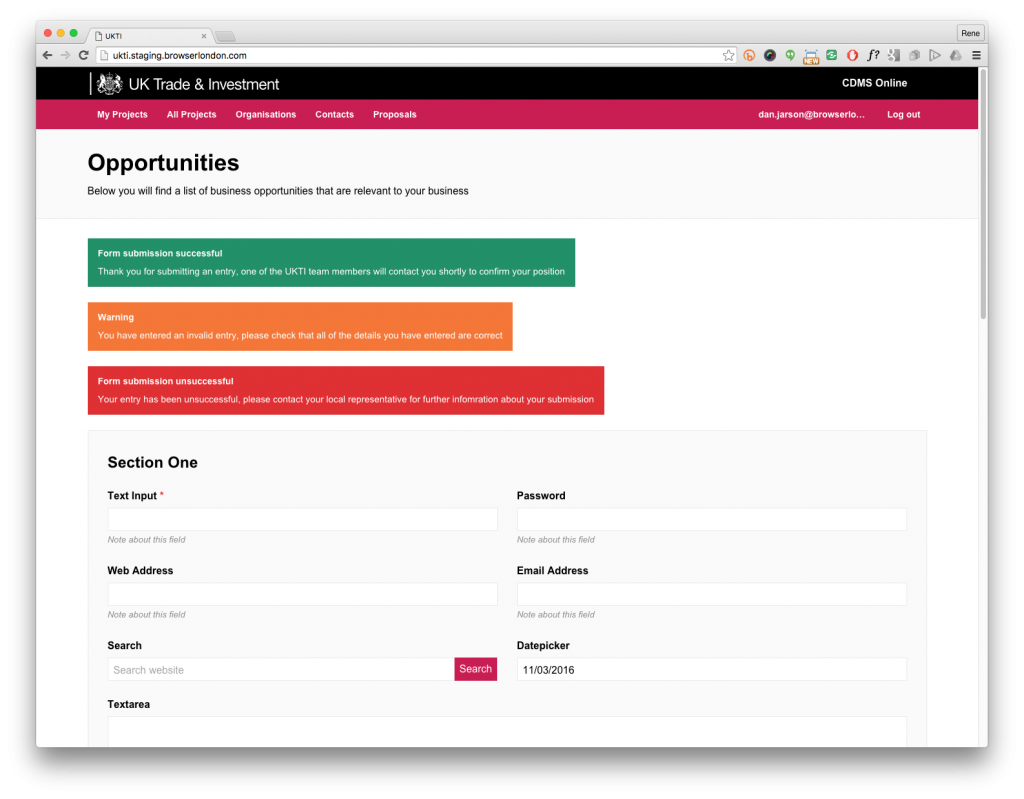Viewport: 1024px width, 799px height.
Task: Click the 'UK Trade & Investment' title text
Action: click(x=204, y=84)
